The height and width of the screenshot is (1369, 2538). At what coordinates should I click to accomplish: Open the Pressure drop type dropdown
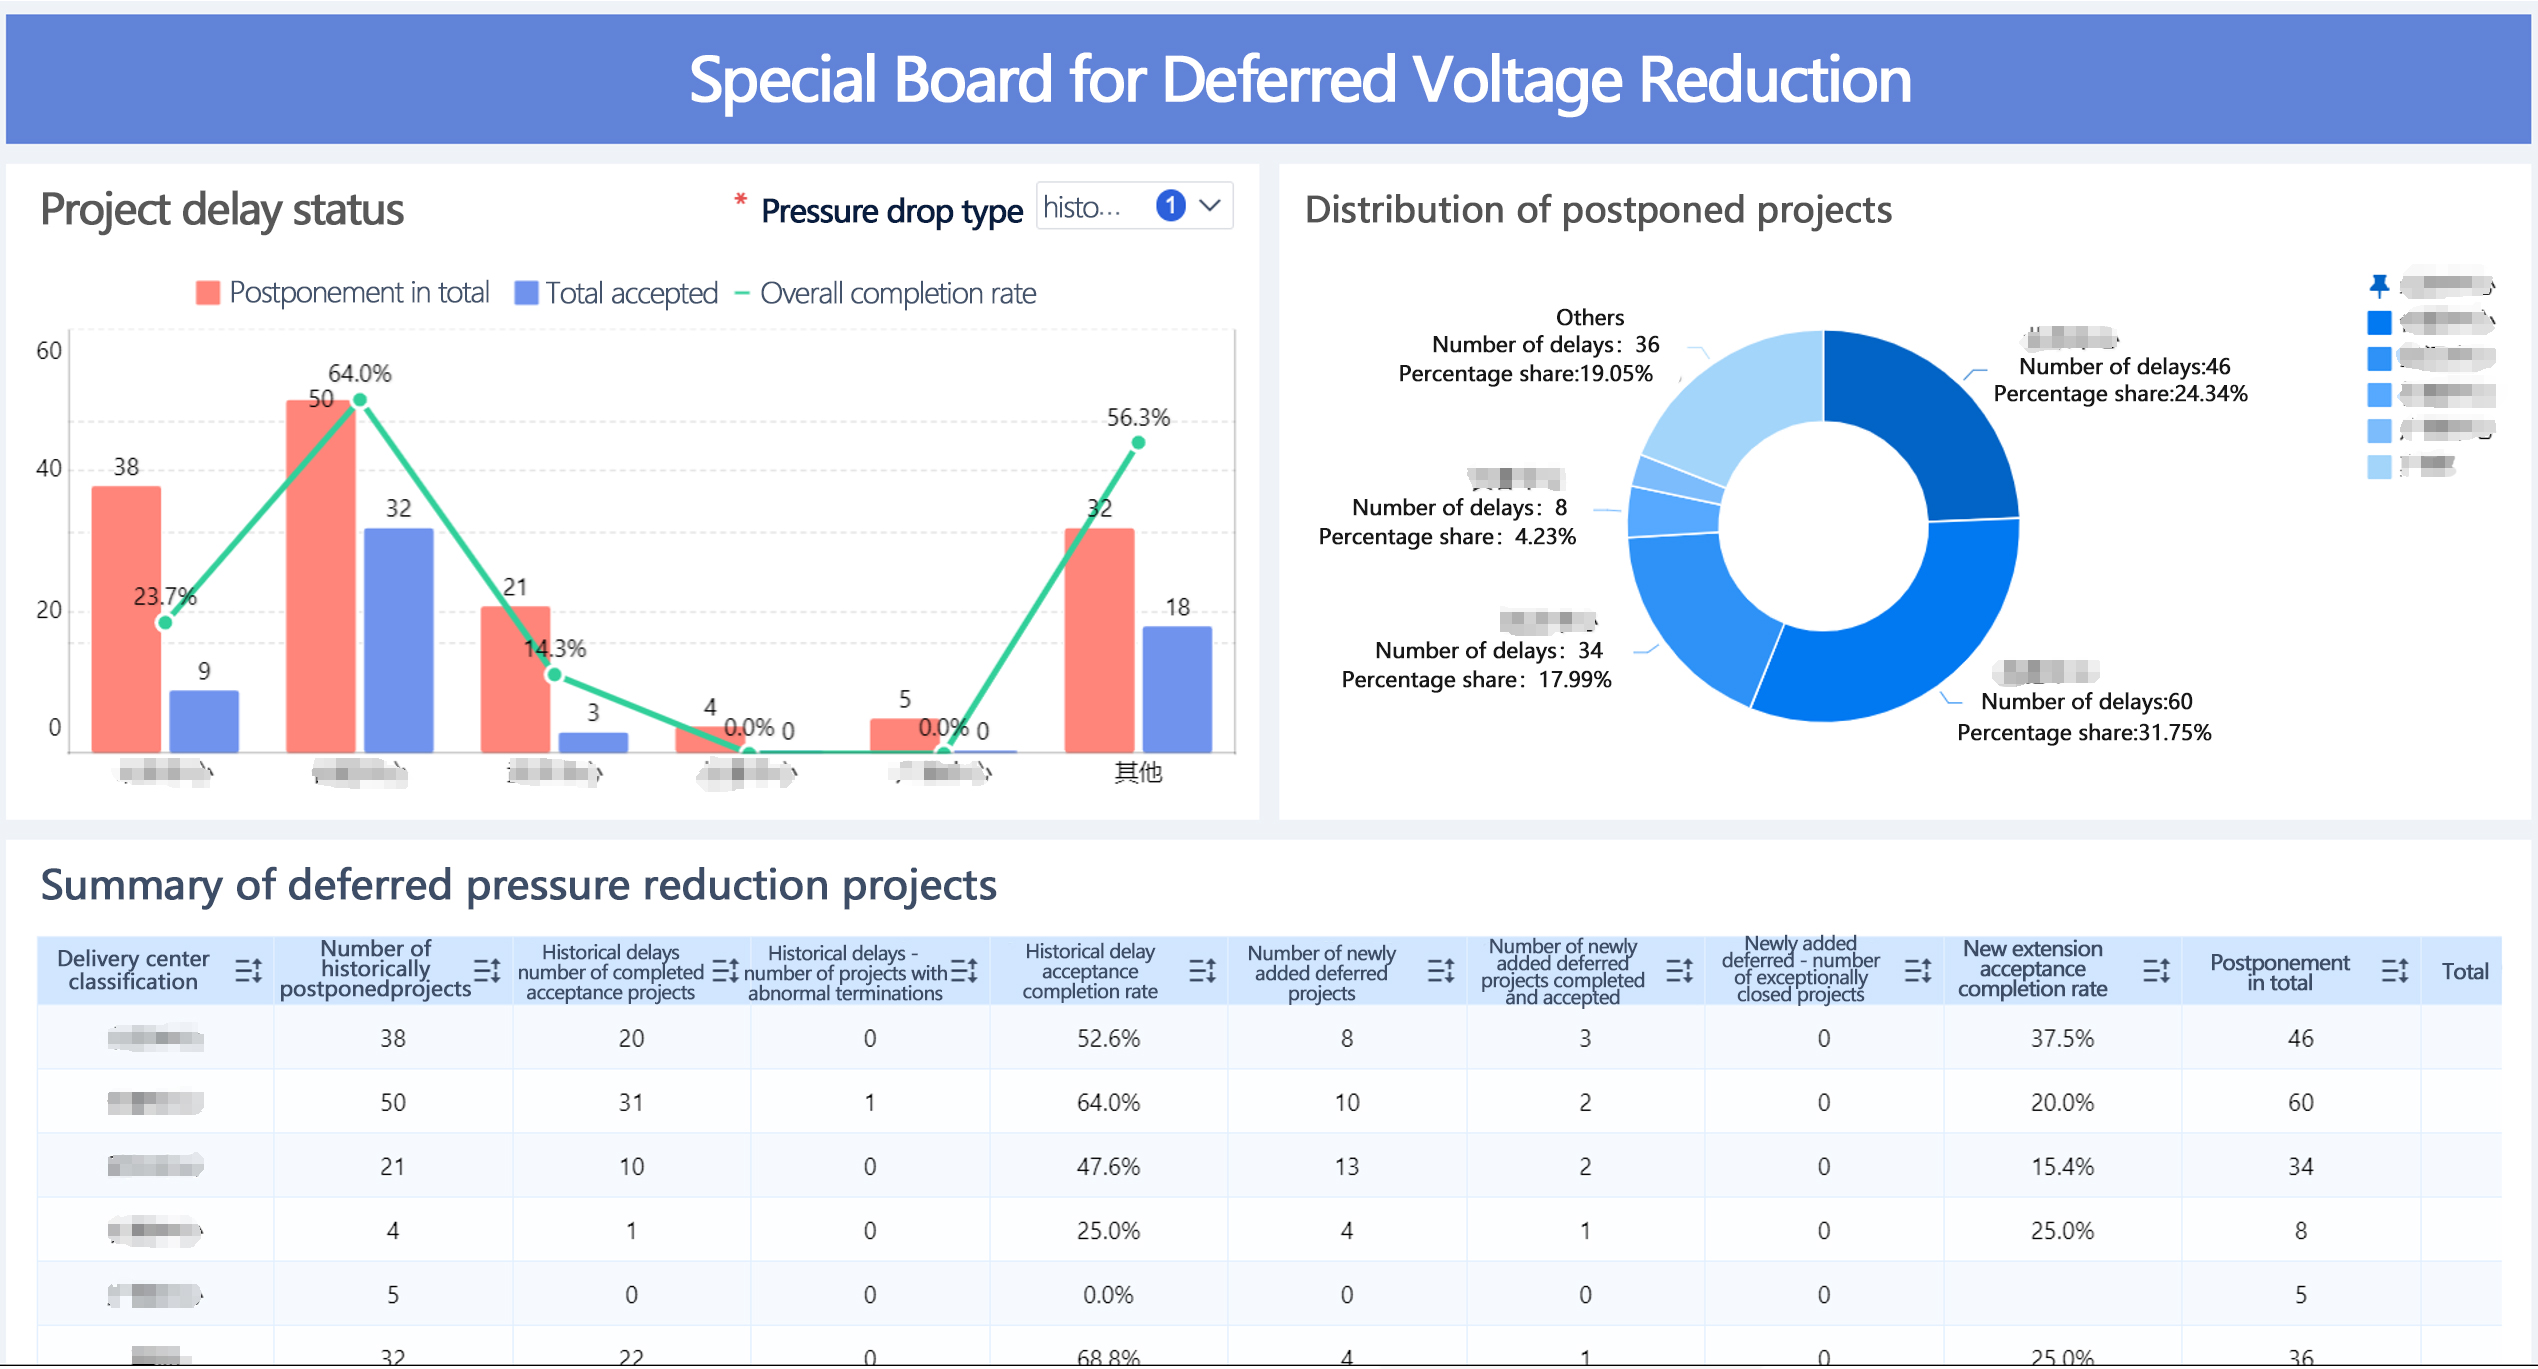pos(1085,207)
